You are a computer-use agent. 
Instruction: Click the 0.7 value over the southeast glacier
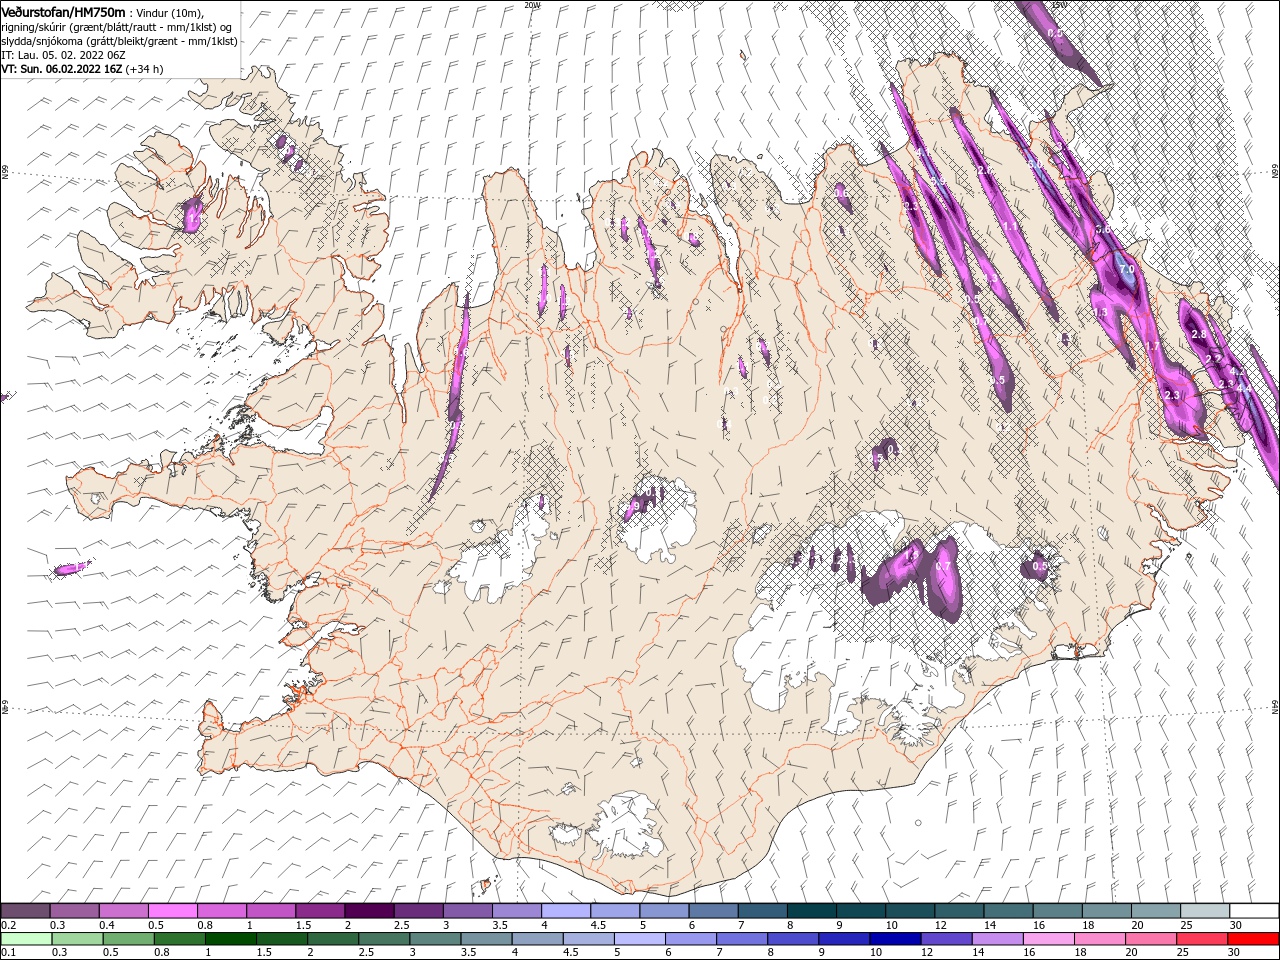943,566
